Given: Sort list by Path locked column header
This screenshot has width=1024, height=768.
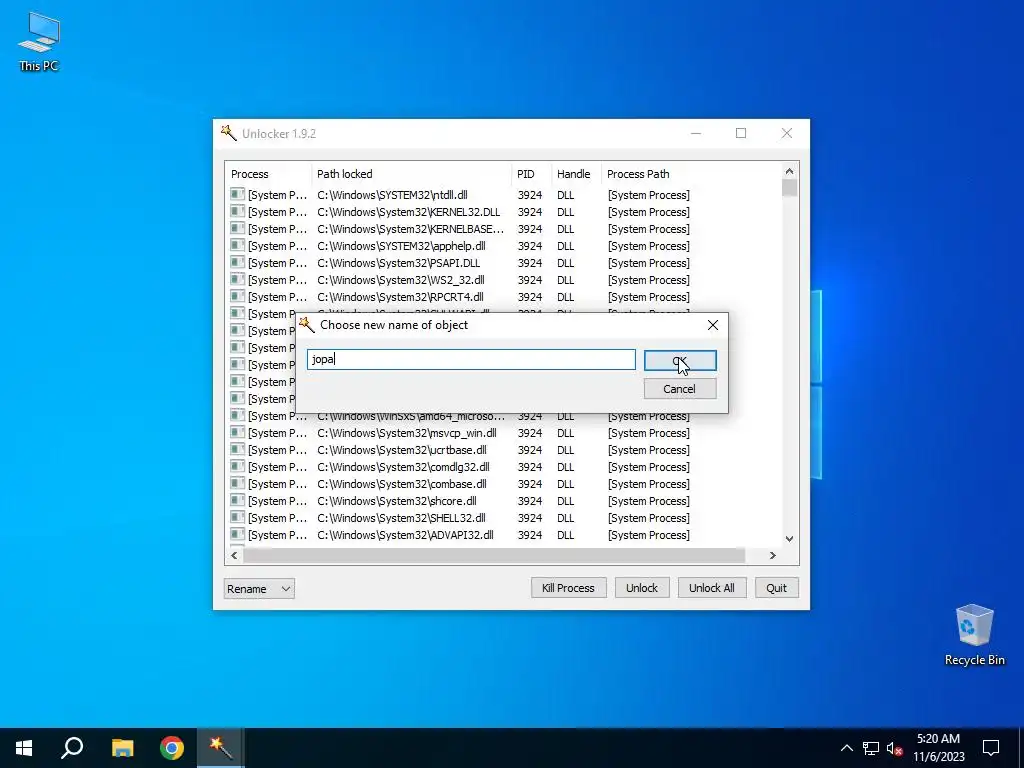Looking at the screenshot, I should point(411,174).
